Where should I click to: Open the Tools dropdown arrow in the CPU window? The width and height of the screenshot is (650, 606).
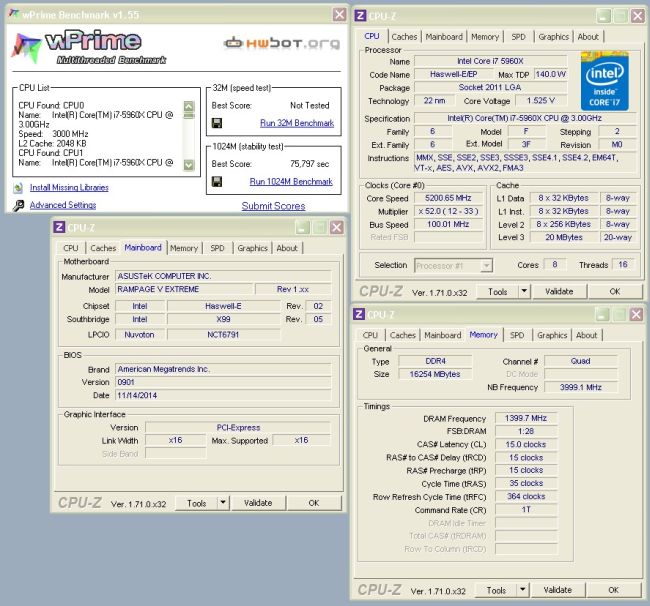(x=524, y=291)
